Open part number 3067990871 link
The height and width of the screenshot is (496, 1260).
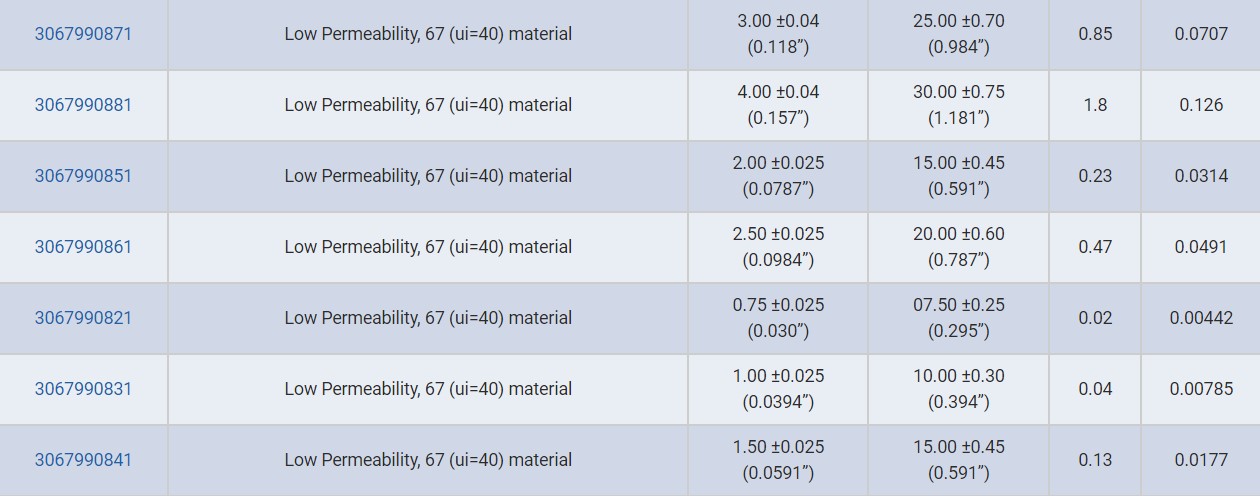[83, 34]
